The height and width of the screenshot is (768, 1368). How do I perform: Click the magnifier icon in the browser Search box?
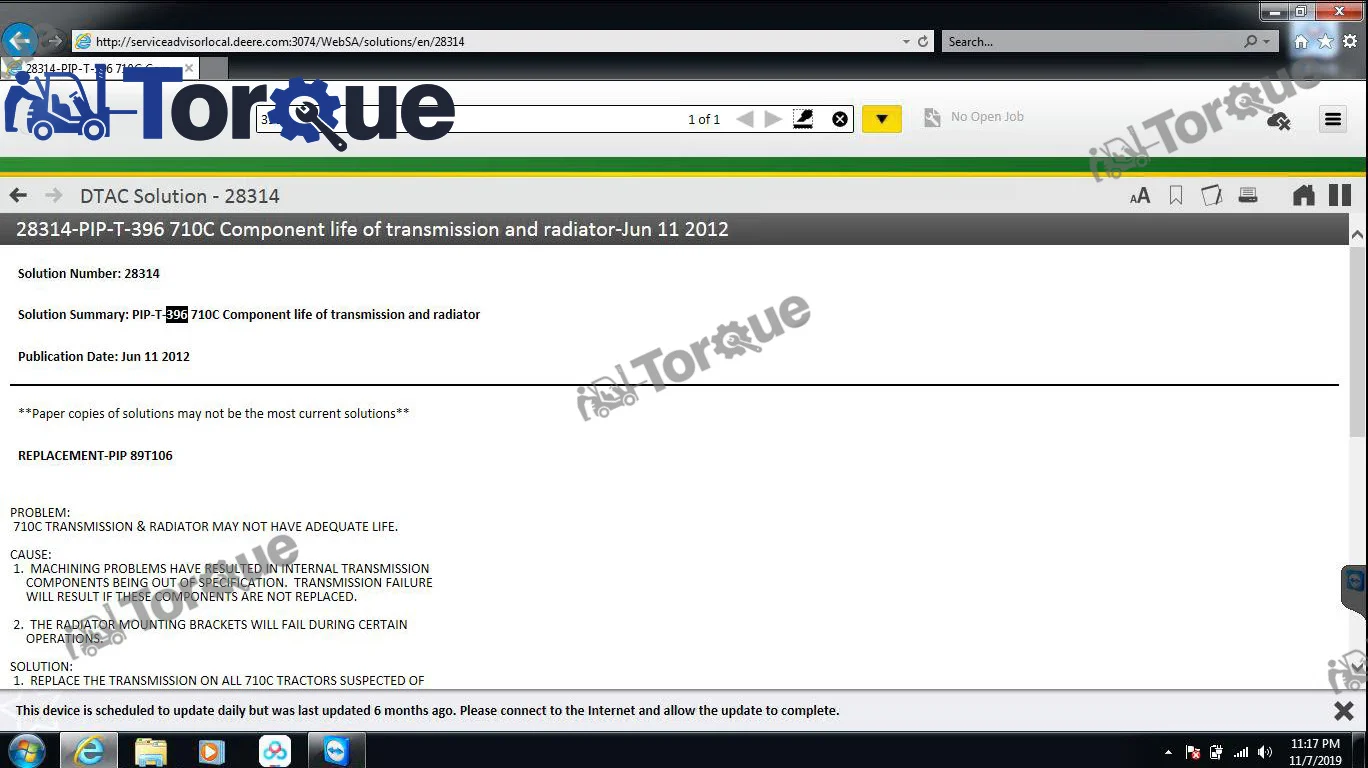(1250, 42)
